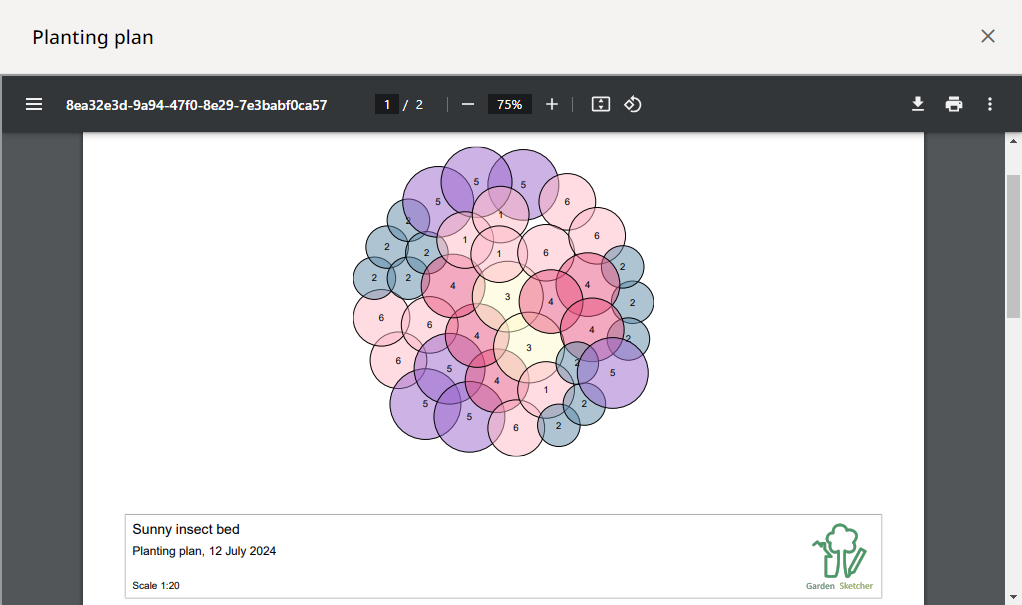The height and width of the screenshot is (605, 1022).
Task: Select the 75% zoom level field
Action: (x=509, y=104)
